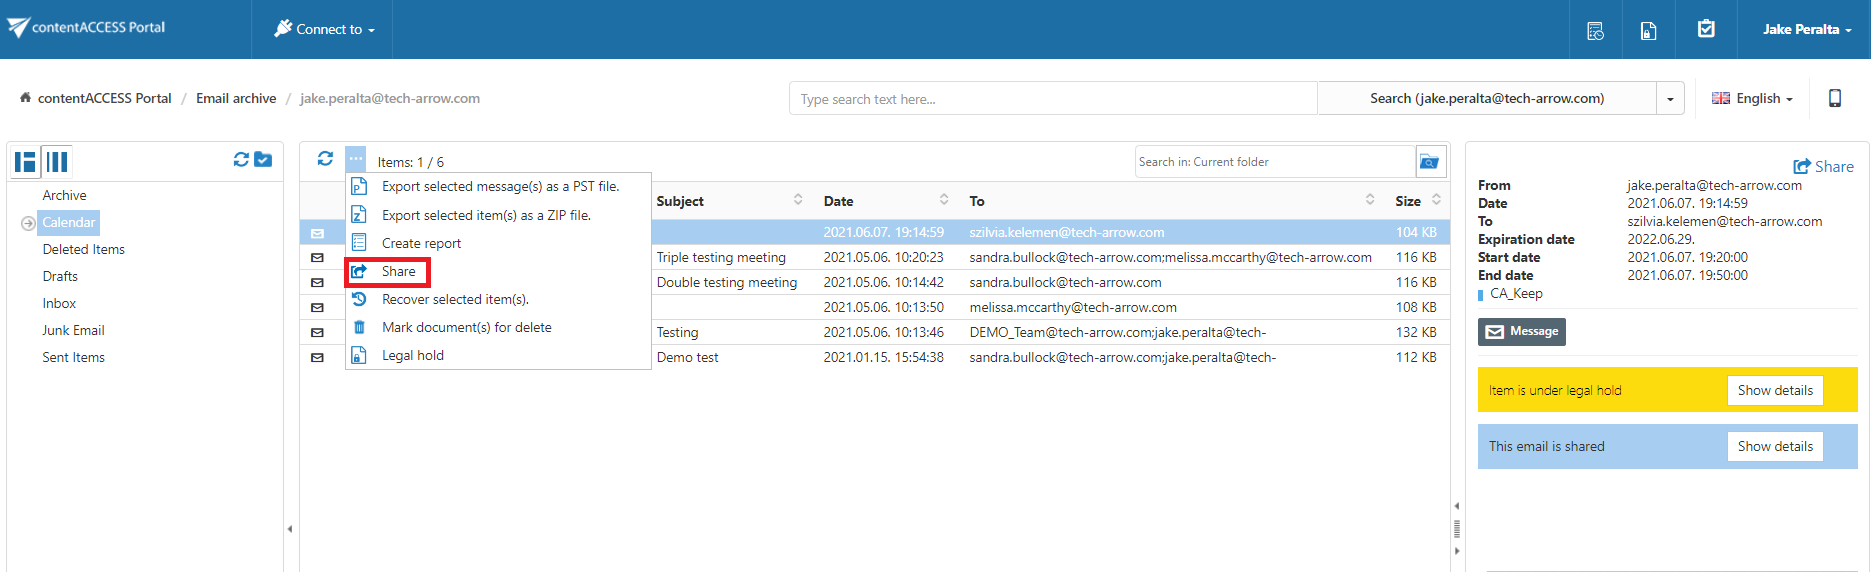Switch to the column layout view icon
This screenshot has height=572, width=1871.
pos(58,161)
